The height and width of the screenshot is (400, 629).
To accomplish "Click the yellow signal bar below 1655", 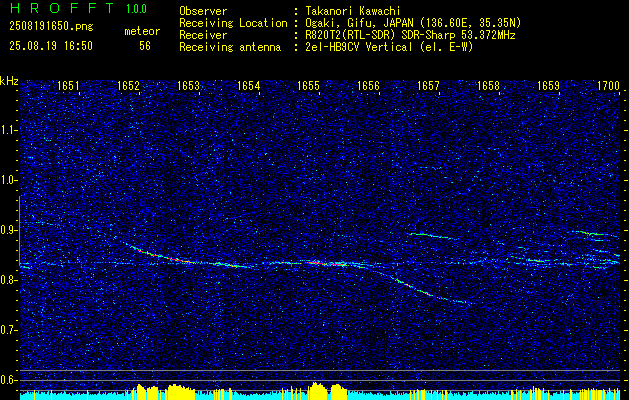I will click(318, 389).
